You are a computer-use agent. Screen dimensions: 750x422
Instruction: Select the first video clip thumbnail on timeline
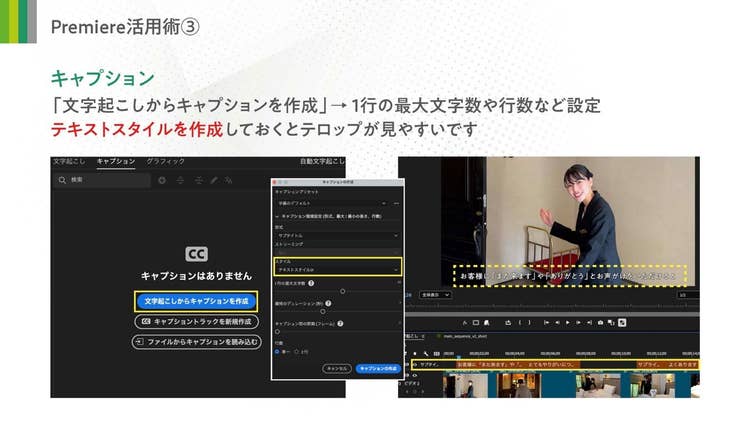(465, 386)
